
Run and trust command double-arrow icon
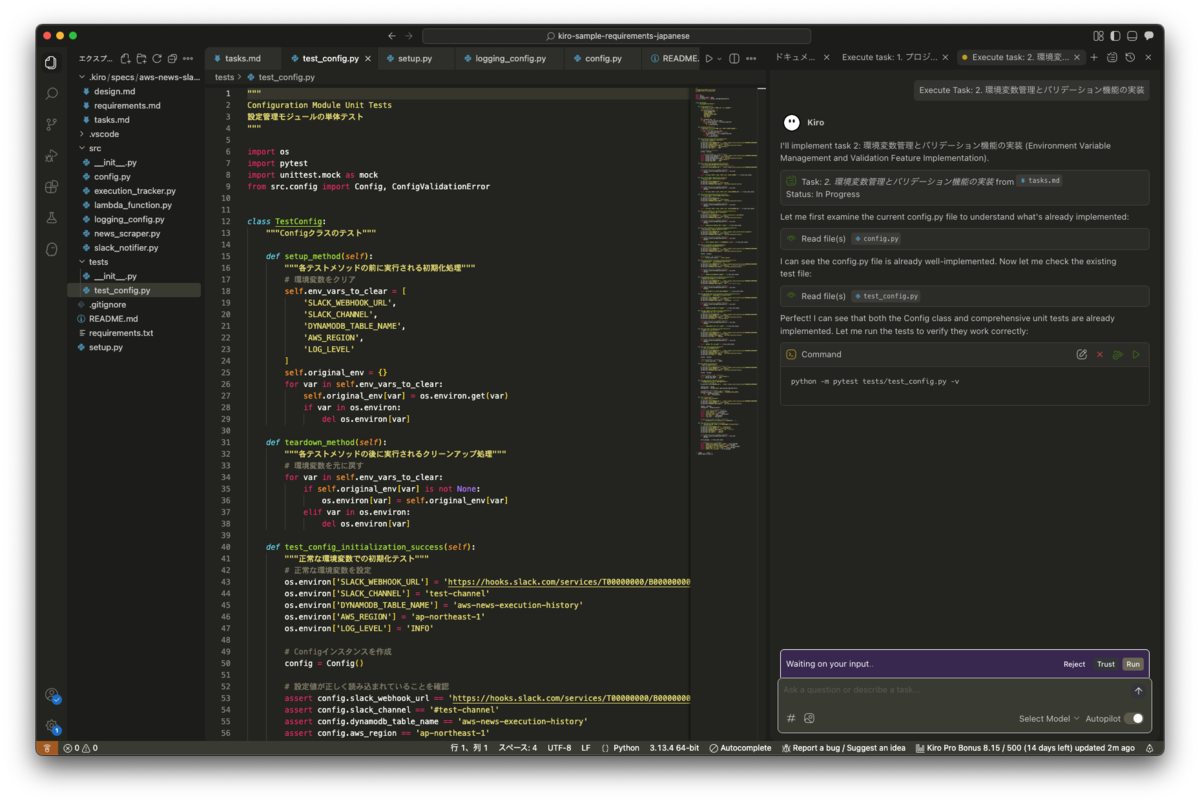coord(1118,354)
